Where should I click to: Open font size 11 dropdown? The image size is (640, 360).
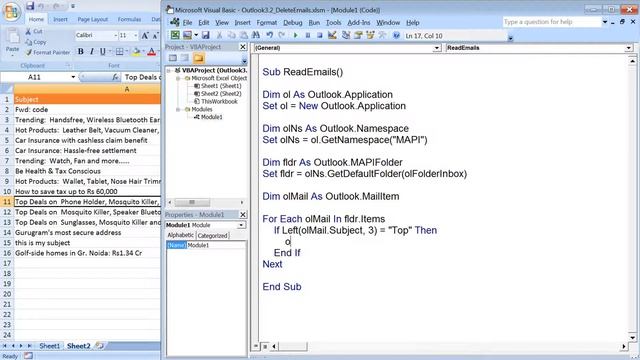[x=136, y=36]
